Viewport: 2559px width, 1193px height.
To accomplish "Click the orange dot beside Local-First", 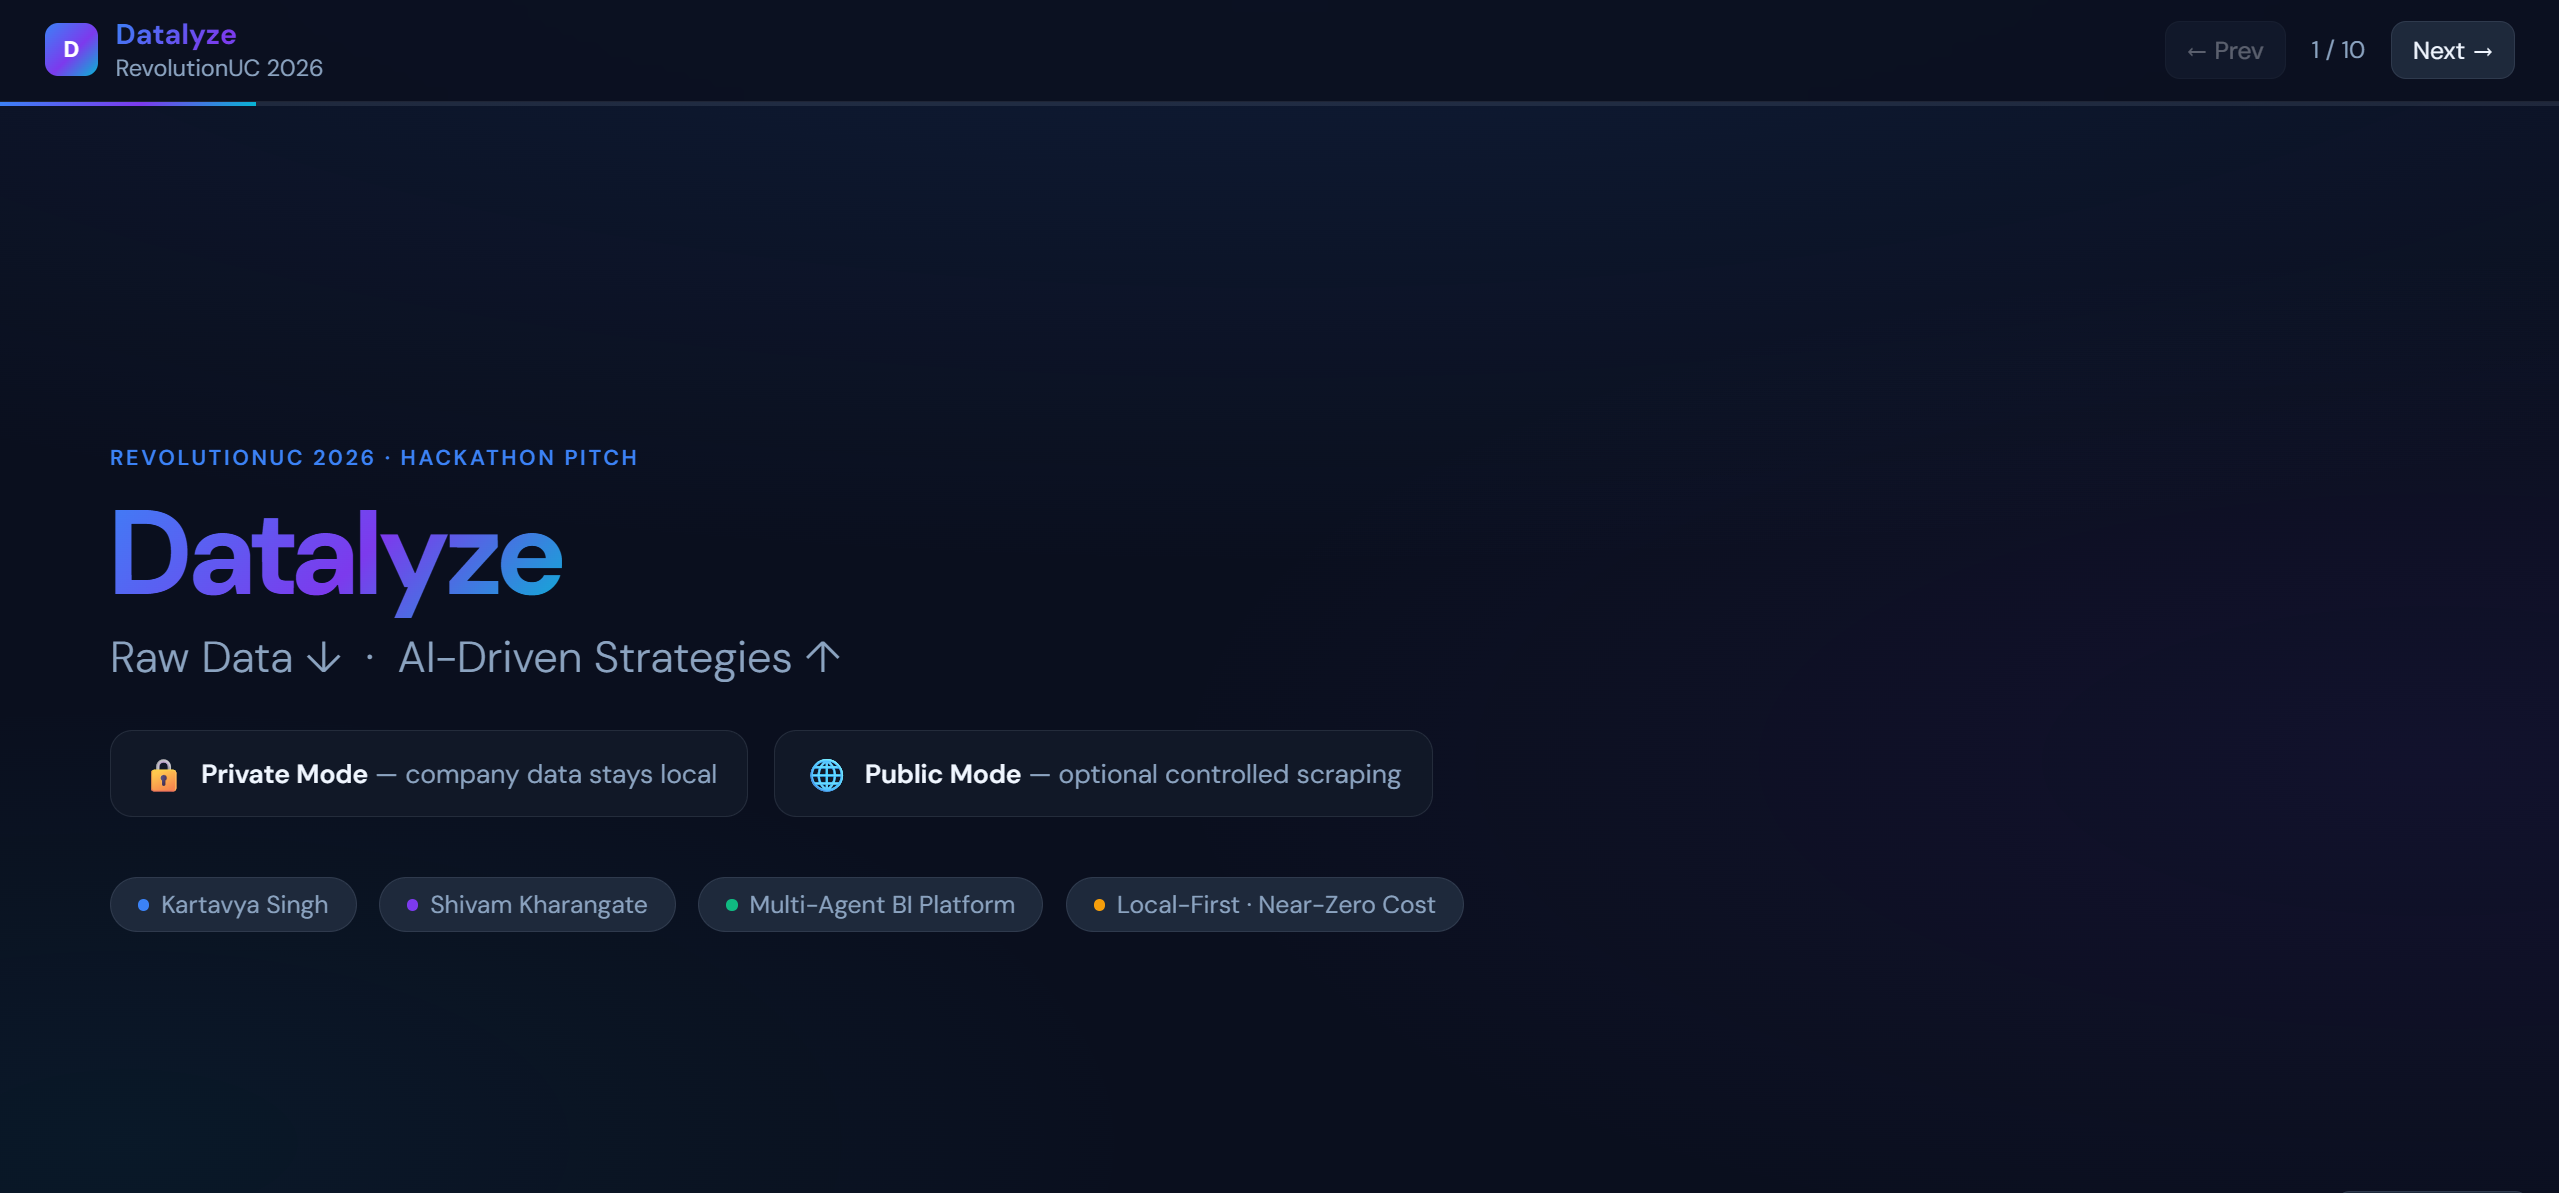I will (x=1099, y=905).
